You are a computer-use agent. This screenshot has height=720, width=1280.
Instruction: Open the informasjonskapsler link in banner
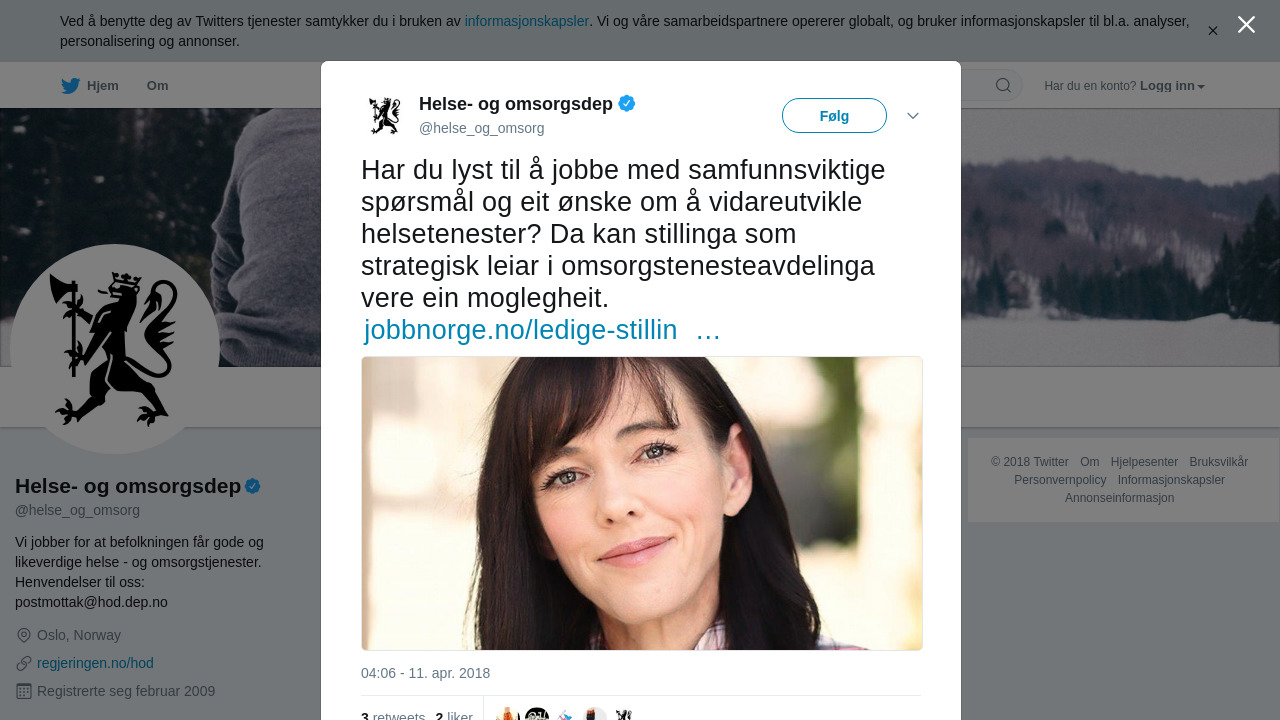pos(527,21)
